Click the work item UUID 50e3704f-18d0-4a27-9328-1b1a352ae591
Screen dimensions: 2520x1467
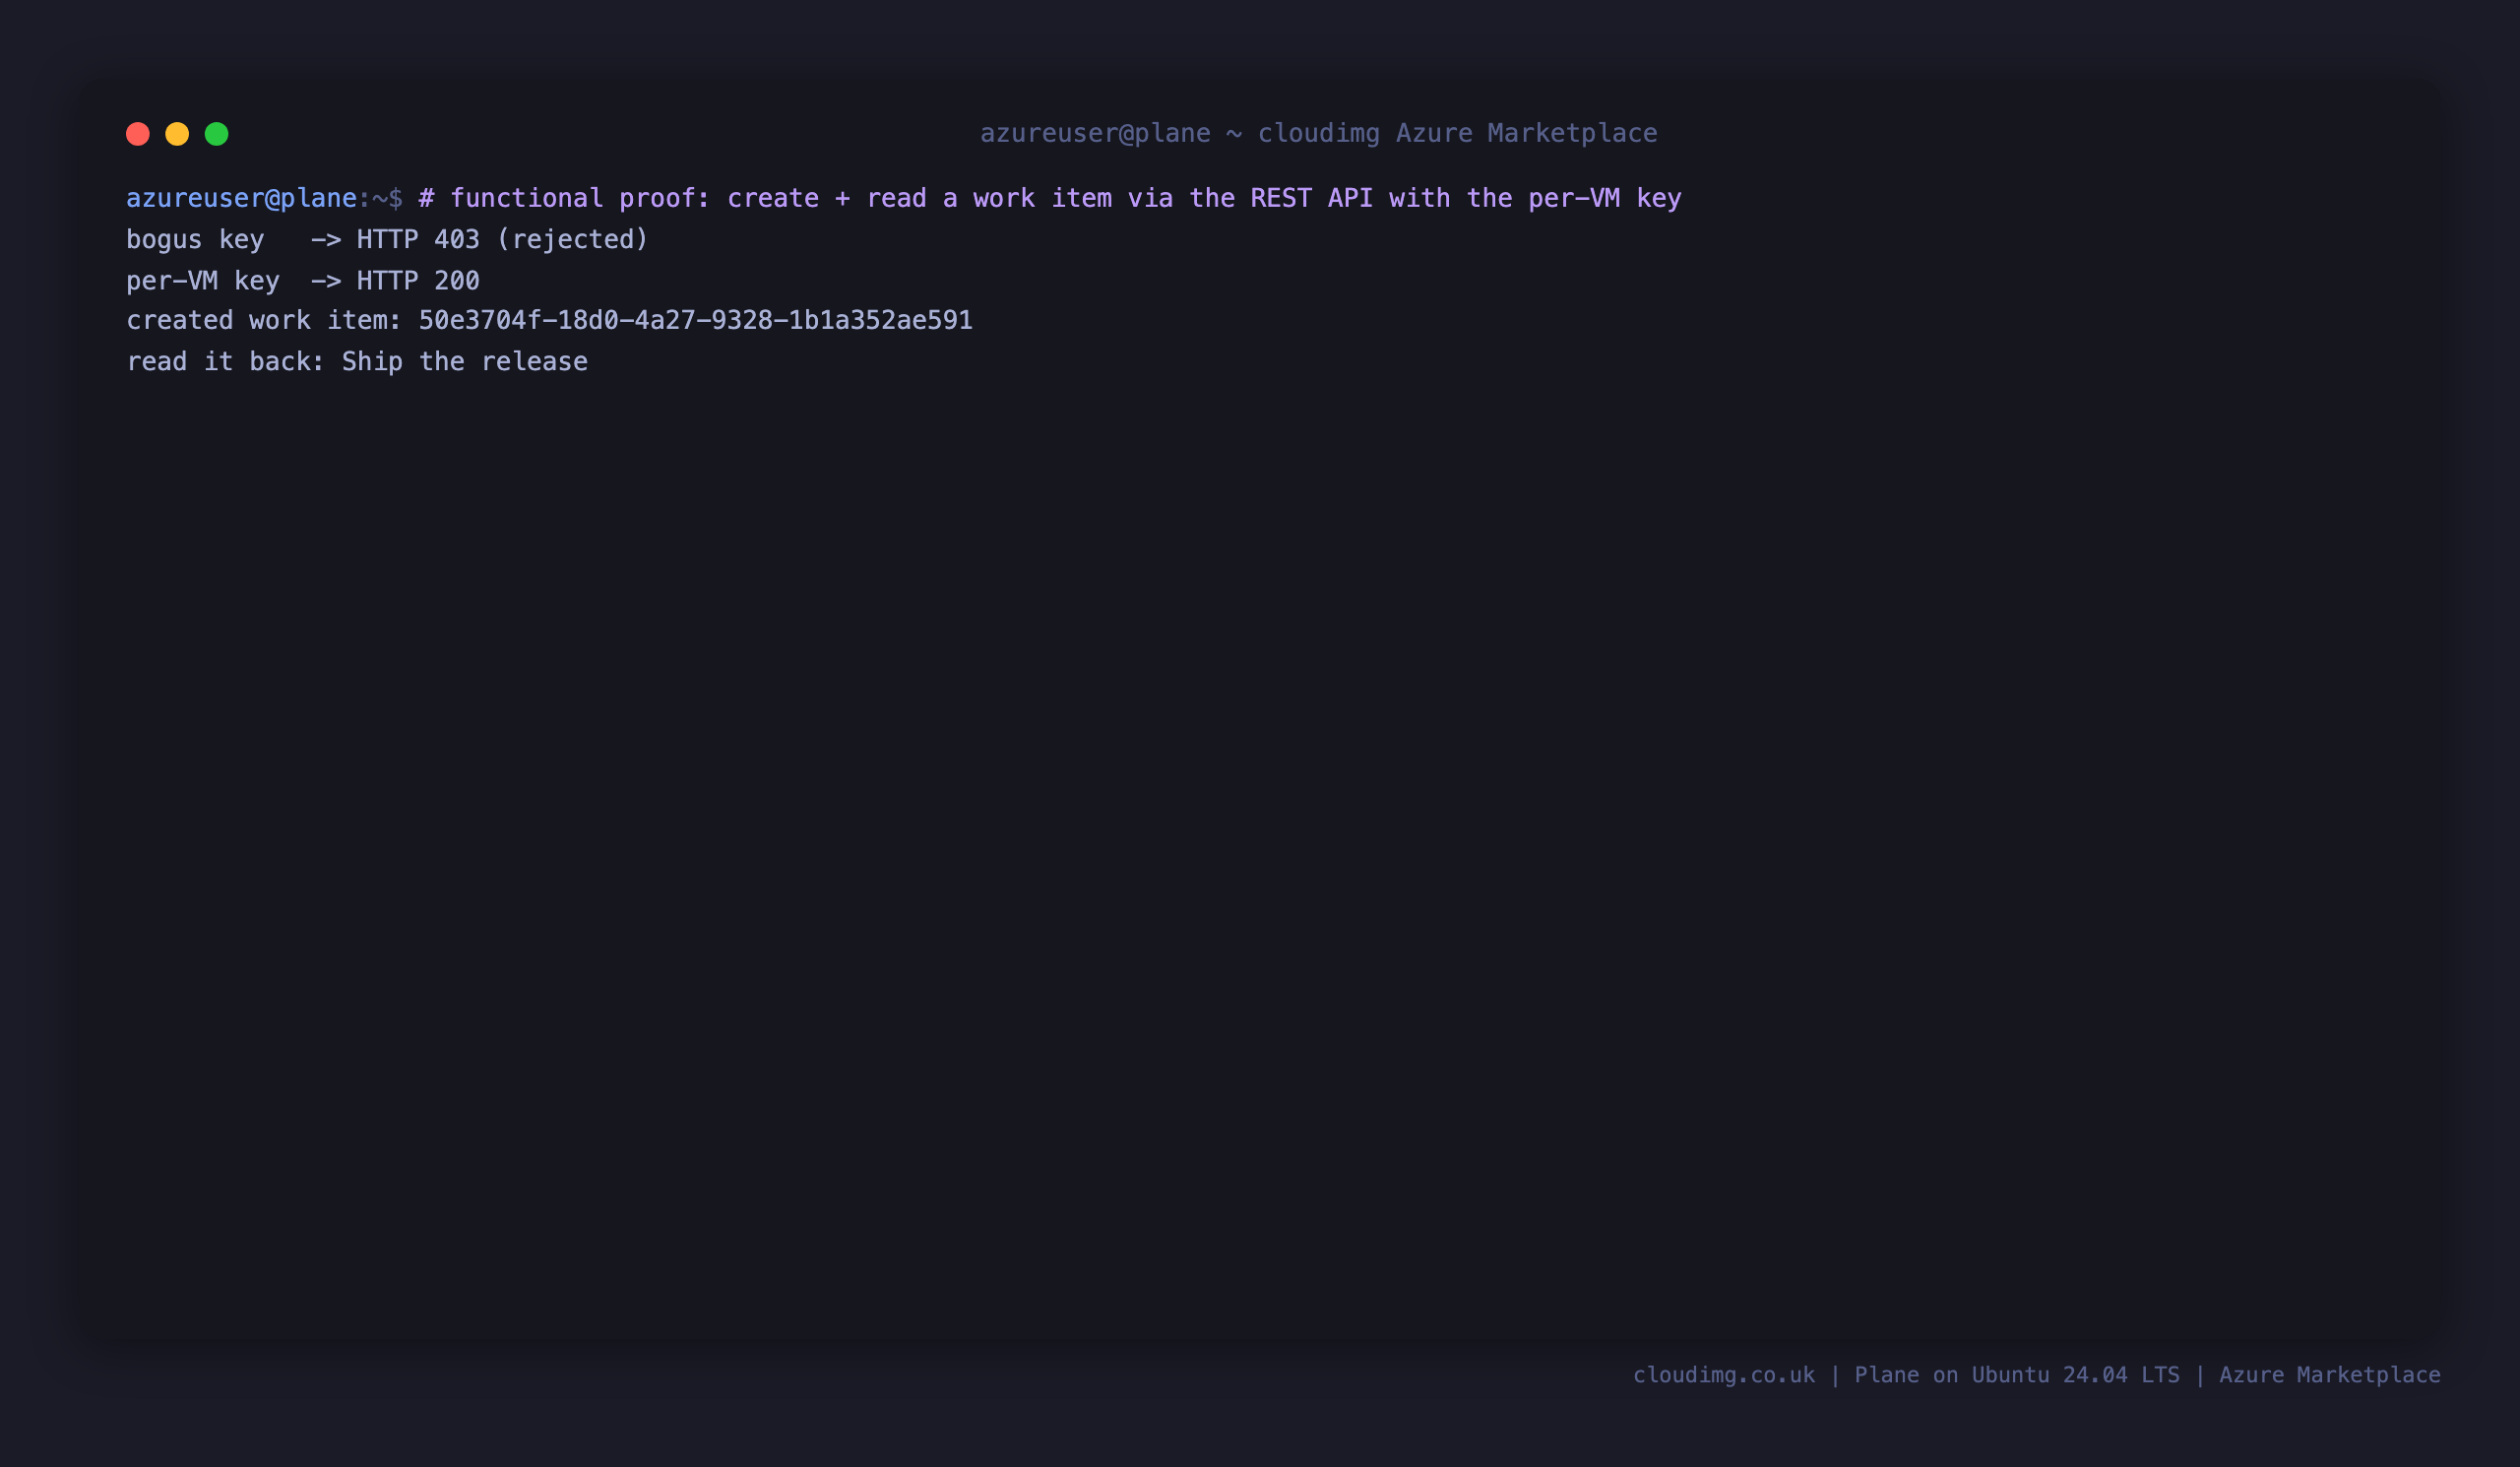point(695,320)
